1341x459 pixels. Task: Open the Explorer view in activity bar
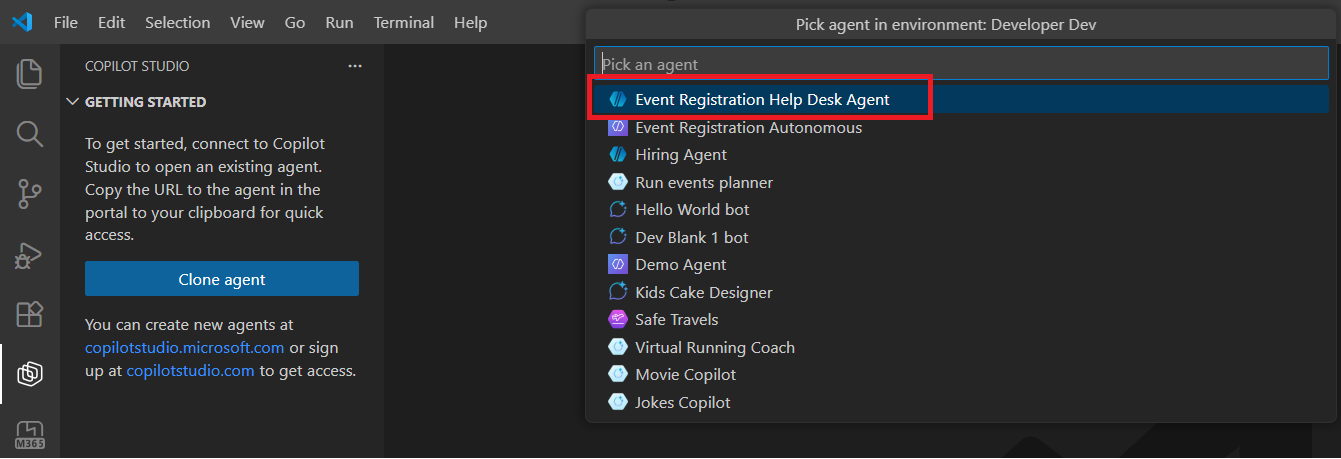[30, 73]
